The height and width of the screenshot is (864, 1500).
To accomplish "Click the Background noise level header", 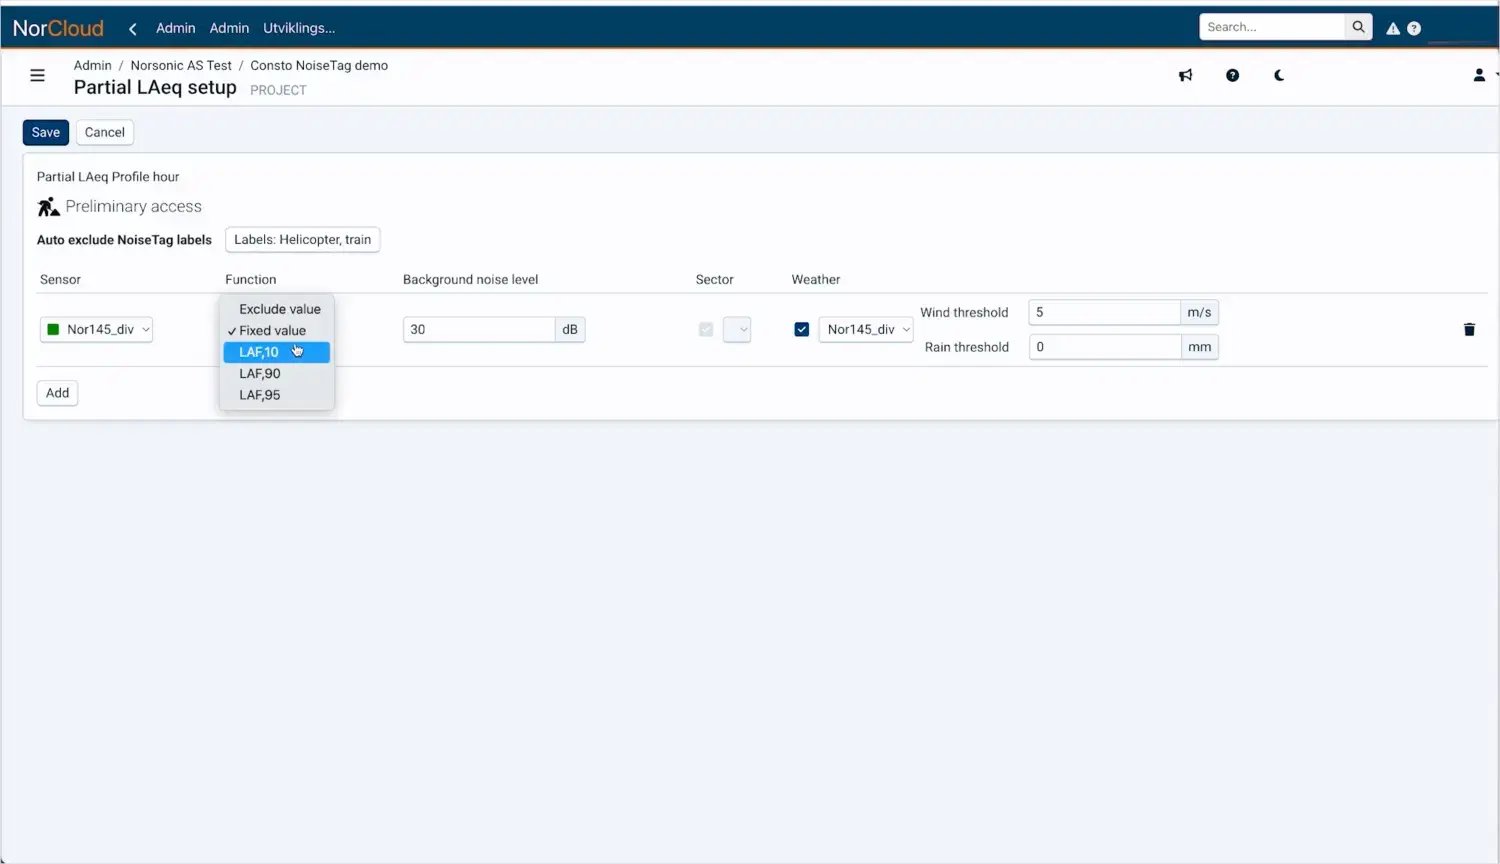I will [471, 279].
